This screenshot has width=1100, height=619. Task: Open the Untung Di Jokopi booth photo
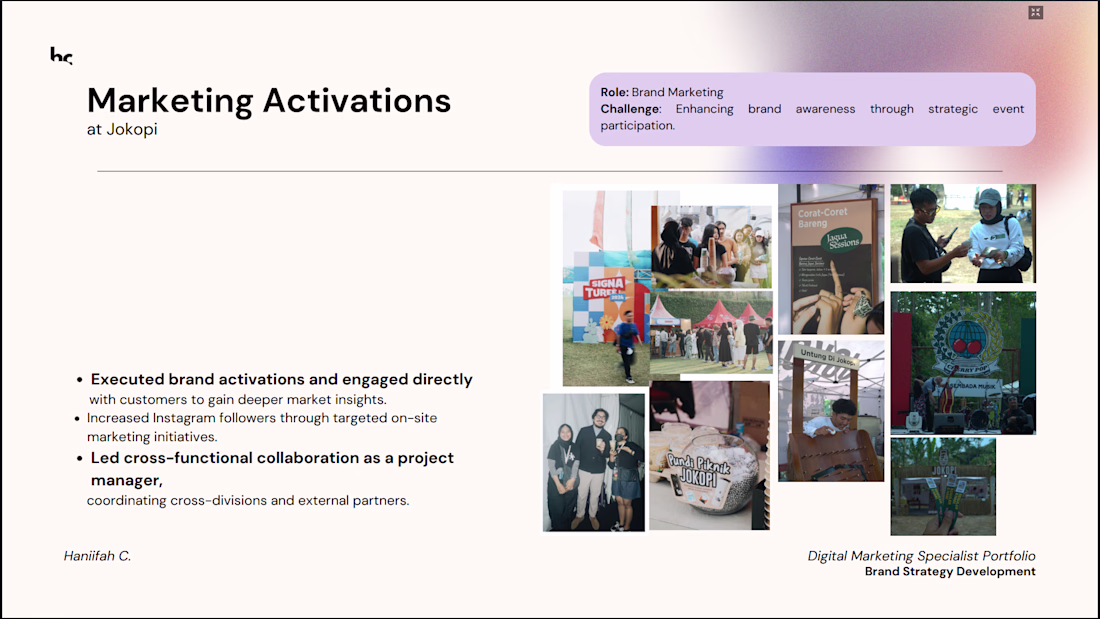point(831,411)
